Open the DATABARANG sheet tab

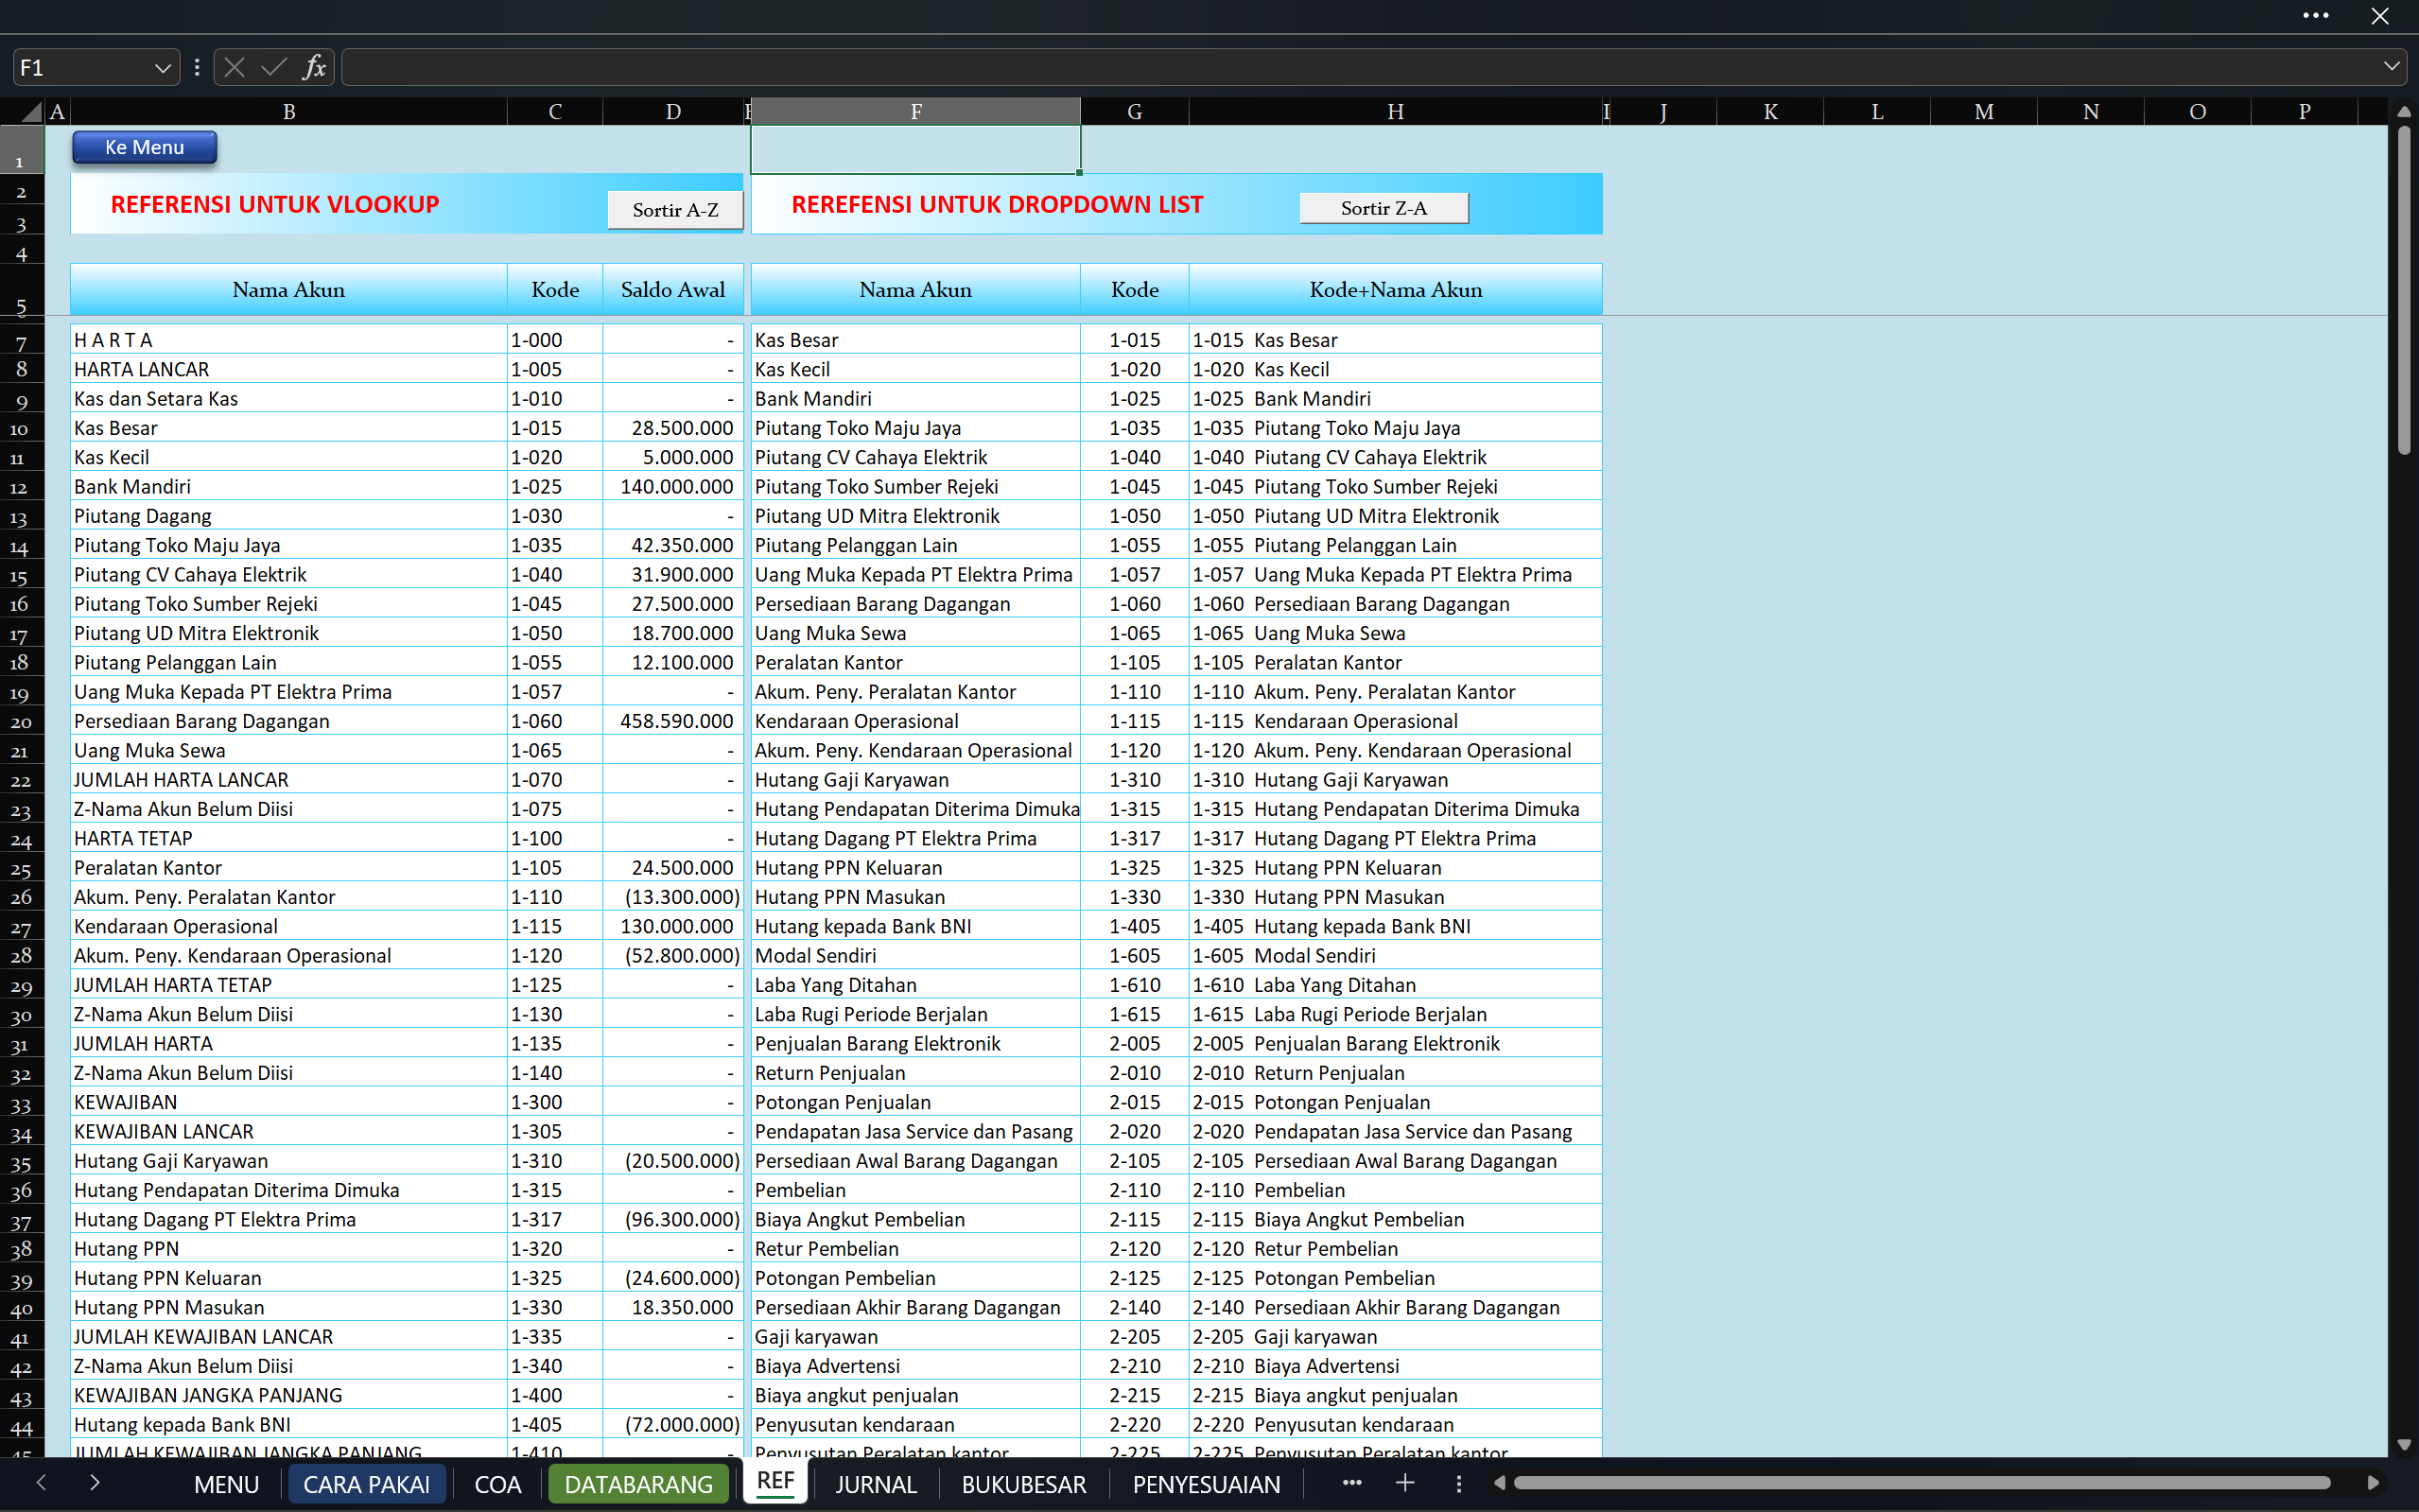click(638, 1484)
